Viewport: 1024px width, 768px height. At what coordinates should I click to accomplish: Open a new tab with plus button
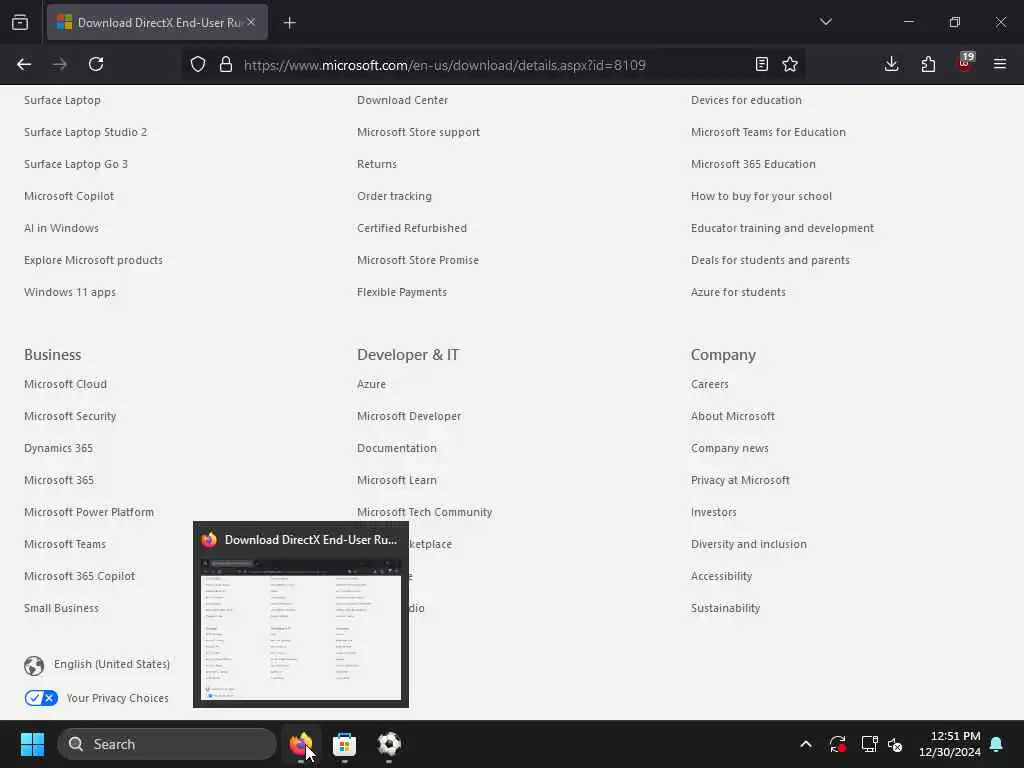[289, 23]
